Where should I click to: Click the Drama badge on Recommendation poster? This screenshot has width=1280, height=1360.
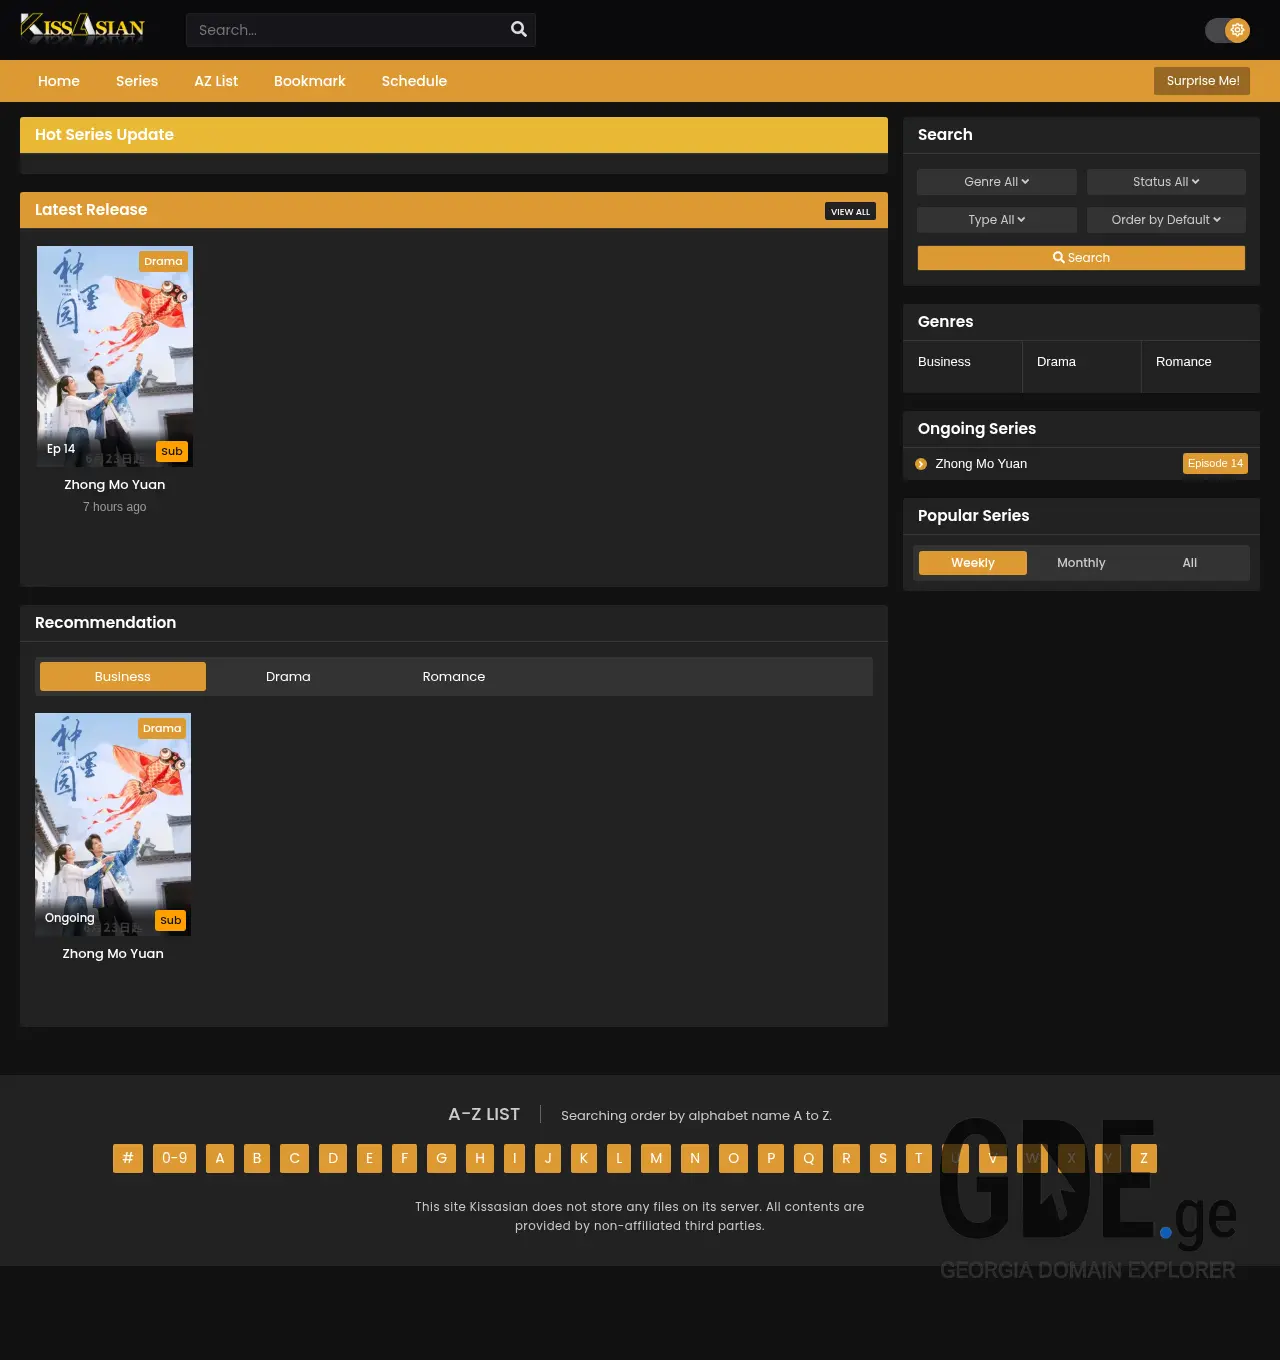click(x=162, y=729)
